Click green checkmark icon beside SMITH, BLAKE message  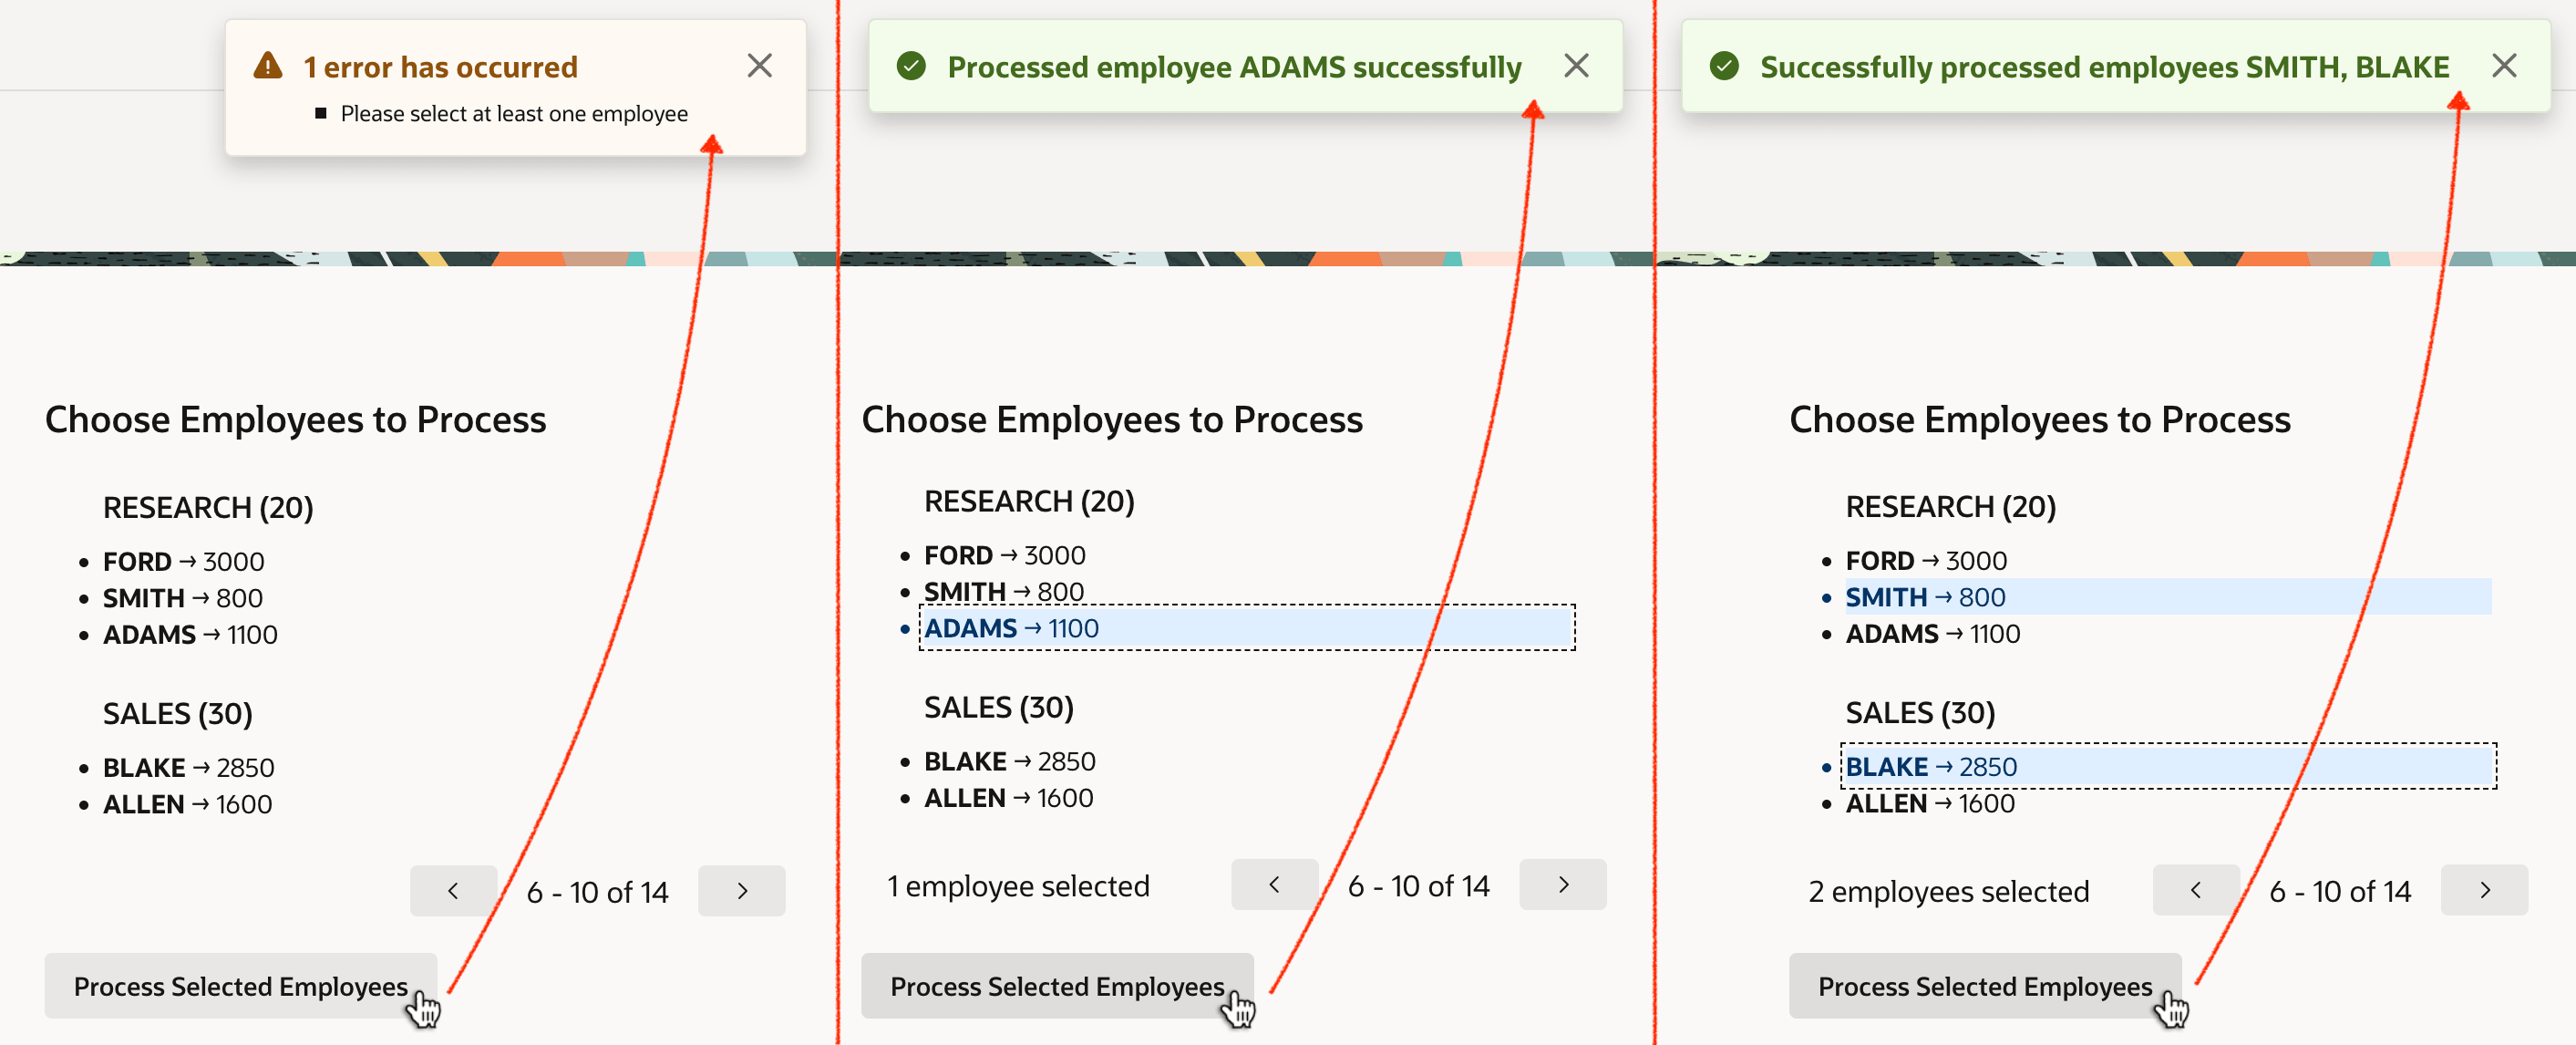point(1724,66)
